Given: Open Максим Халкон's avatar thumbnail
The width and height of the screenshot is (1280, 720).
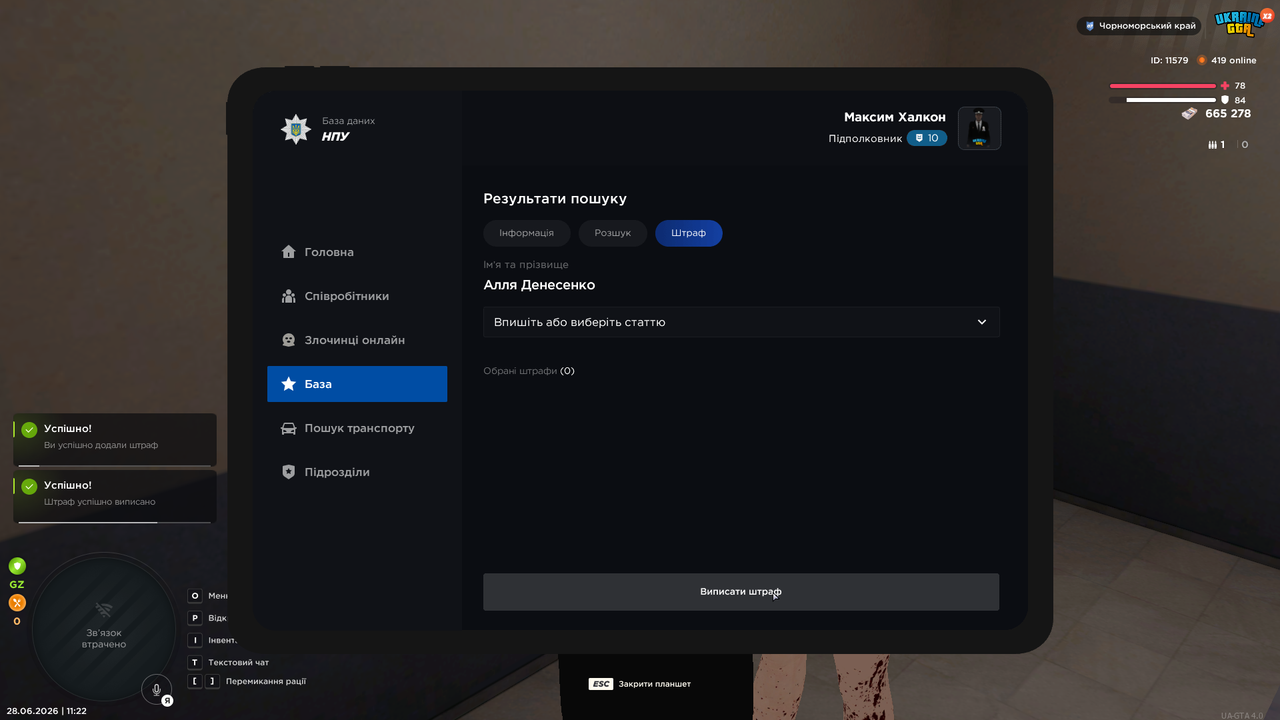Looking at the screenshot, I should pyautogui.click(x=979, y=128).
